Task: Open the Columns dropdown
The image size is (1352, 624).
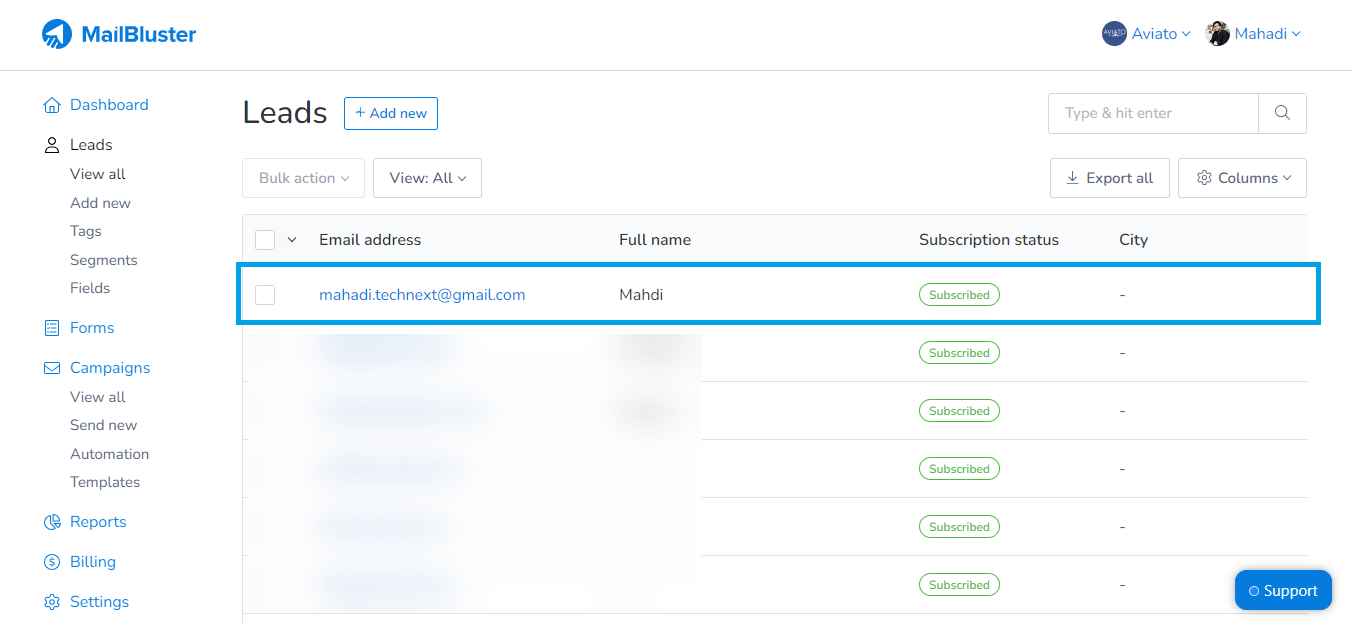Action: coord(1242,178)
